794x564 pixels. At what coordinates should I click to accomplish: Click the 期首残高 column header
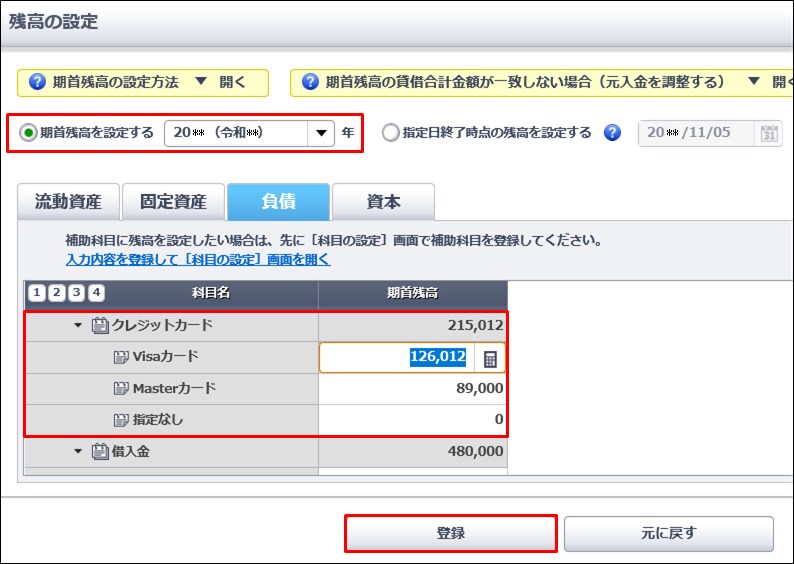point(413,293)
